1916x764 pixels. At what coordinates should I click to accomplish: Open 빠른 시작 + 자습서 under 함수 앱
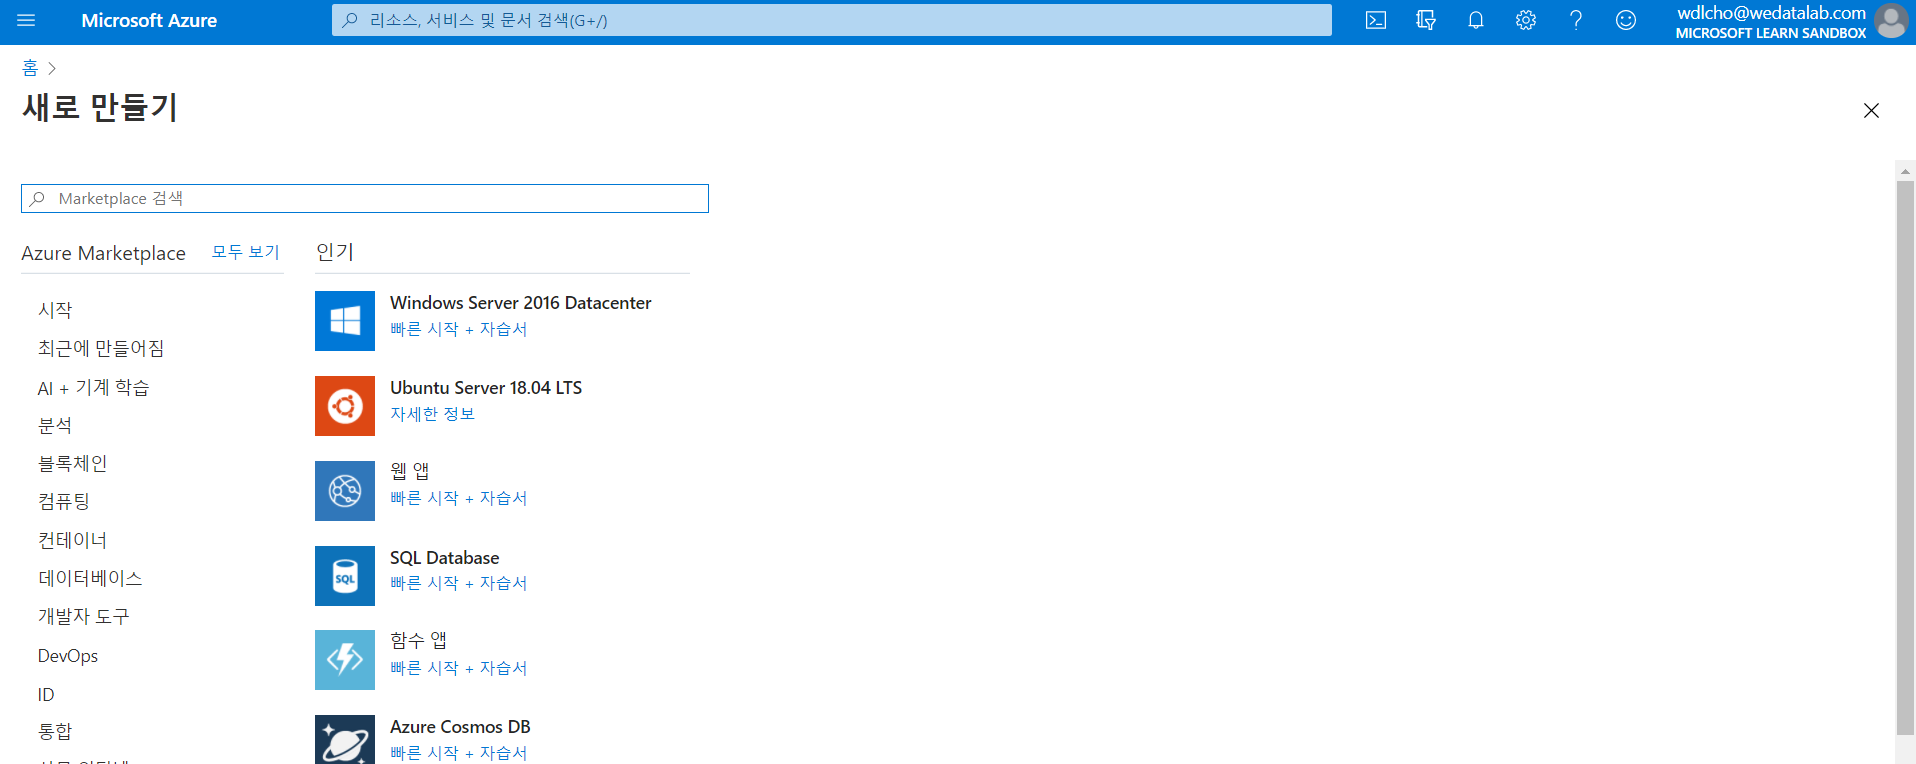click(x=459, y=668)
